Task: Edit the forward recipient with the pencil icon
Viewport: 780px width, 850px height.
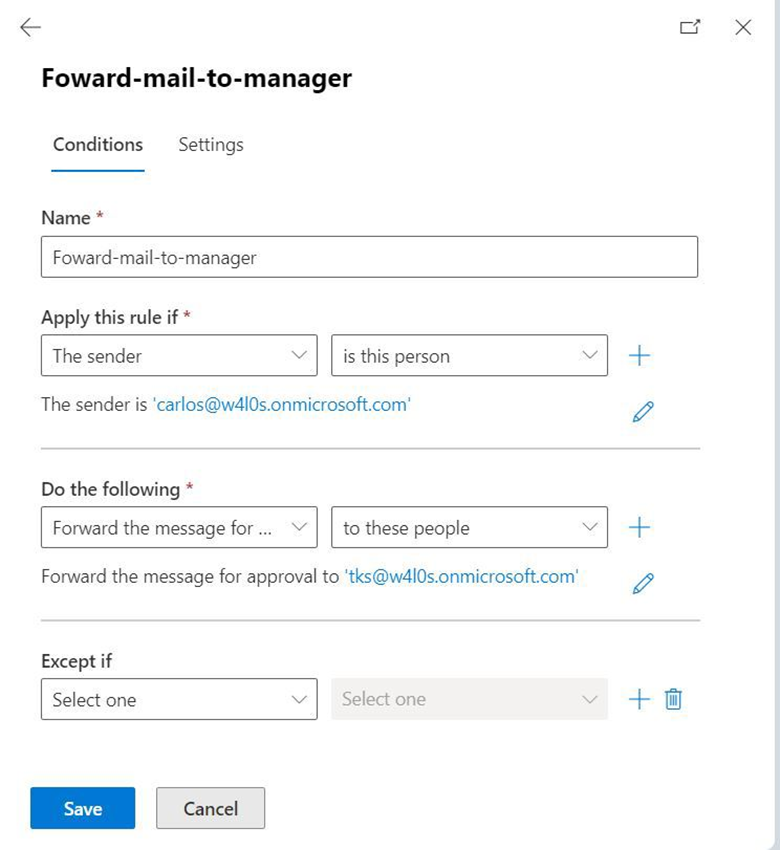Action: (x=644, y=583)
